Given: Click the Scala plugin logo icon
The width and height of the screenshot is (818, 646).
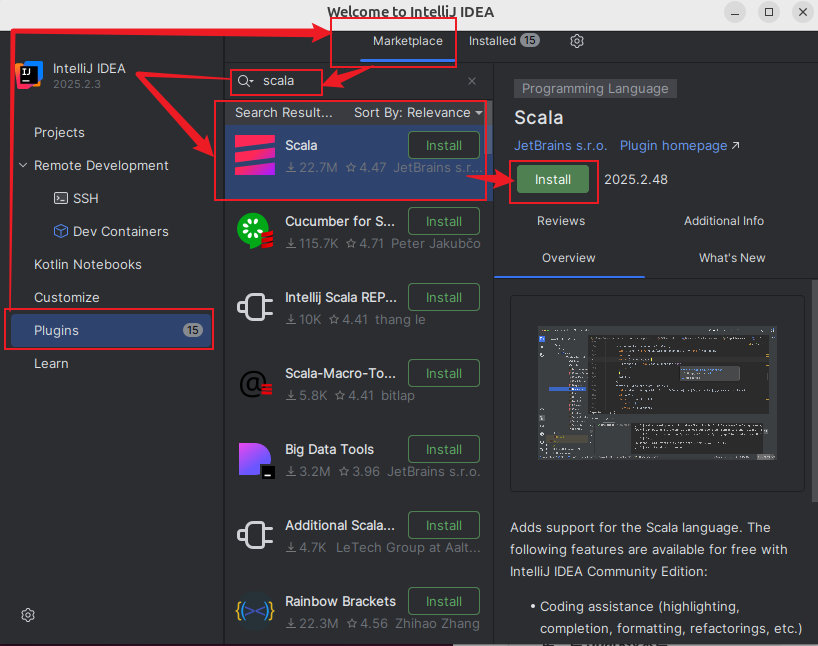Looking at the screenshot, I should tap(255, 155).
